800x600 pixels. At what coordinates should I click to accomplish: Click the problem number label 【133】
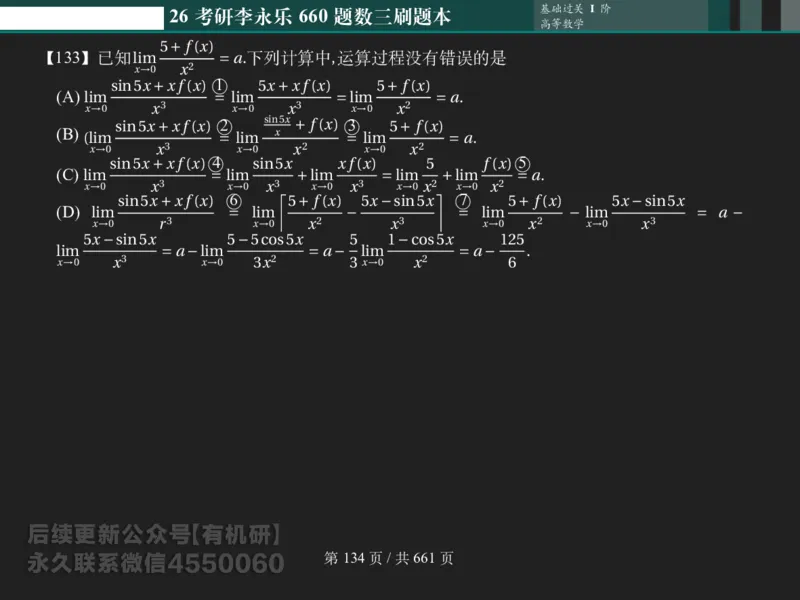tap(60, 58)
